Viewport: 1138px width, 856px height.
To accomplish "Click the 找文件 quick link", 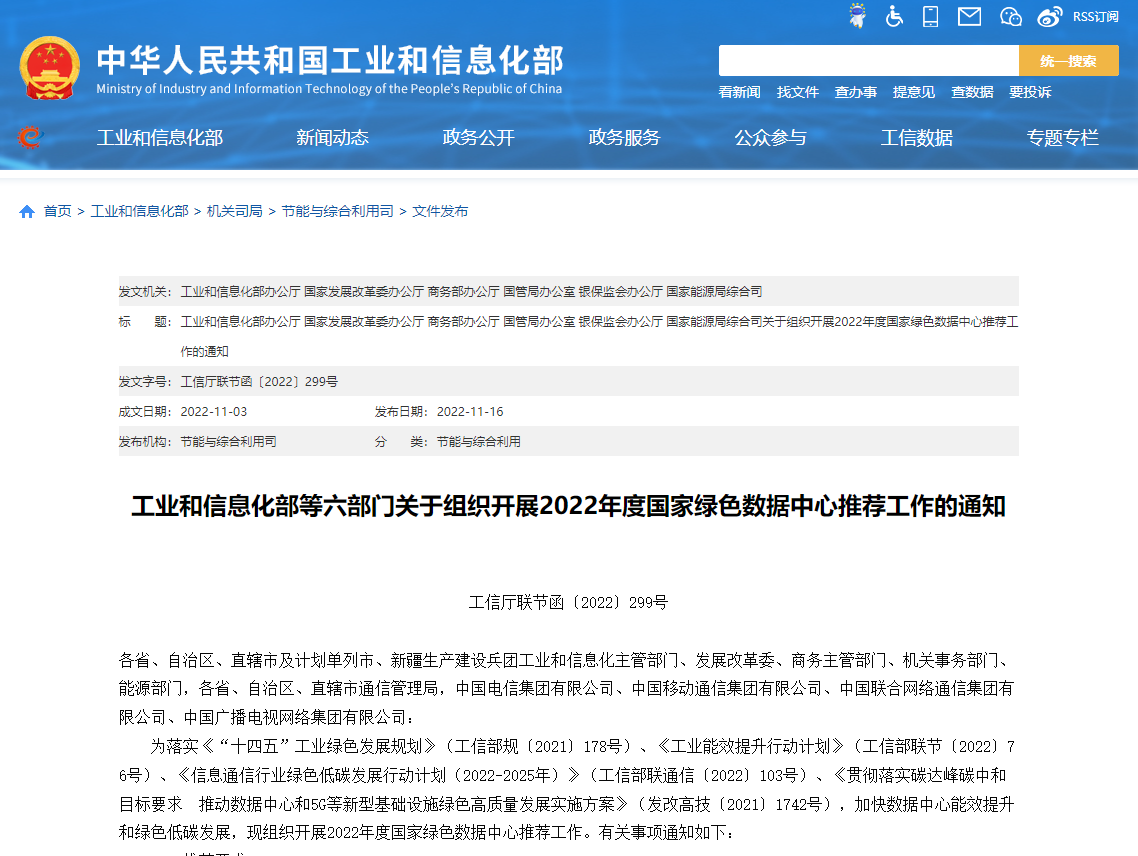I will (798, 92).
